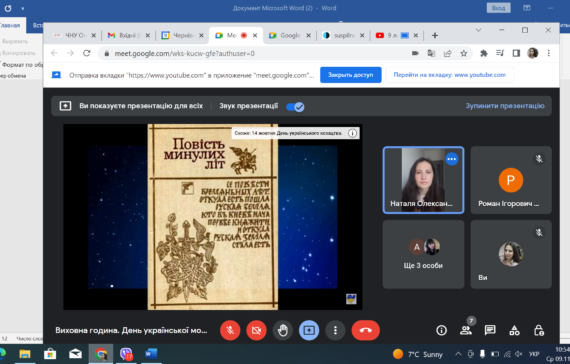Click Закрыть доступ button
The width and height of the screenshot is (570, 364).
(350, 75)
